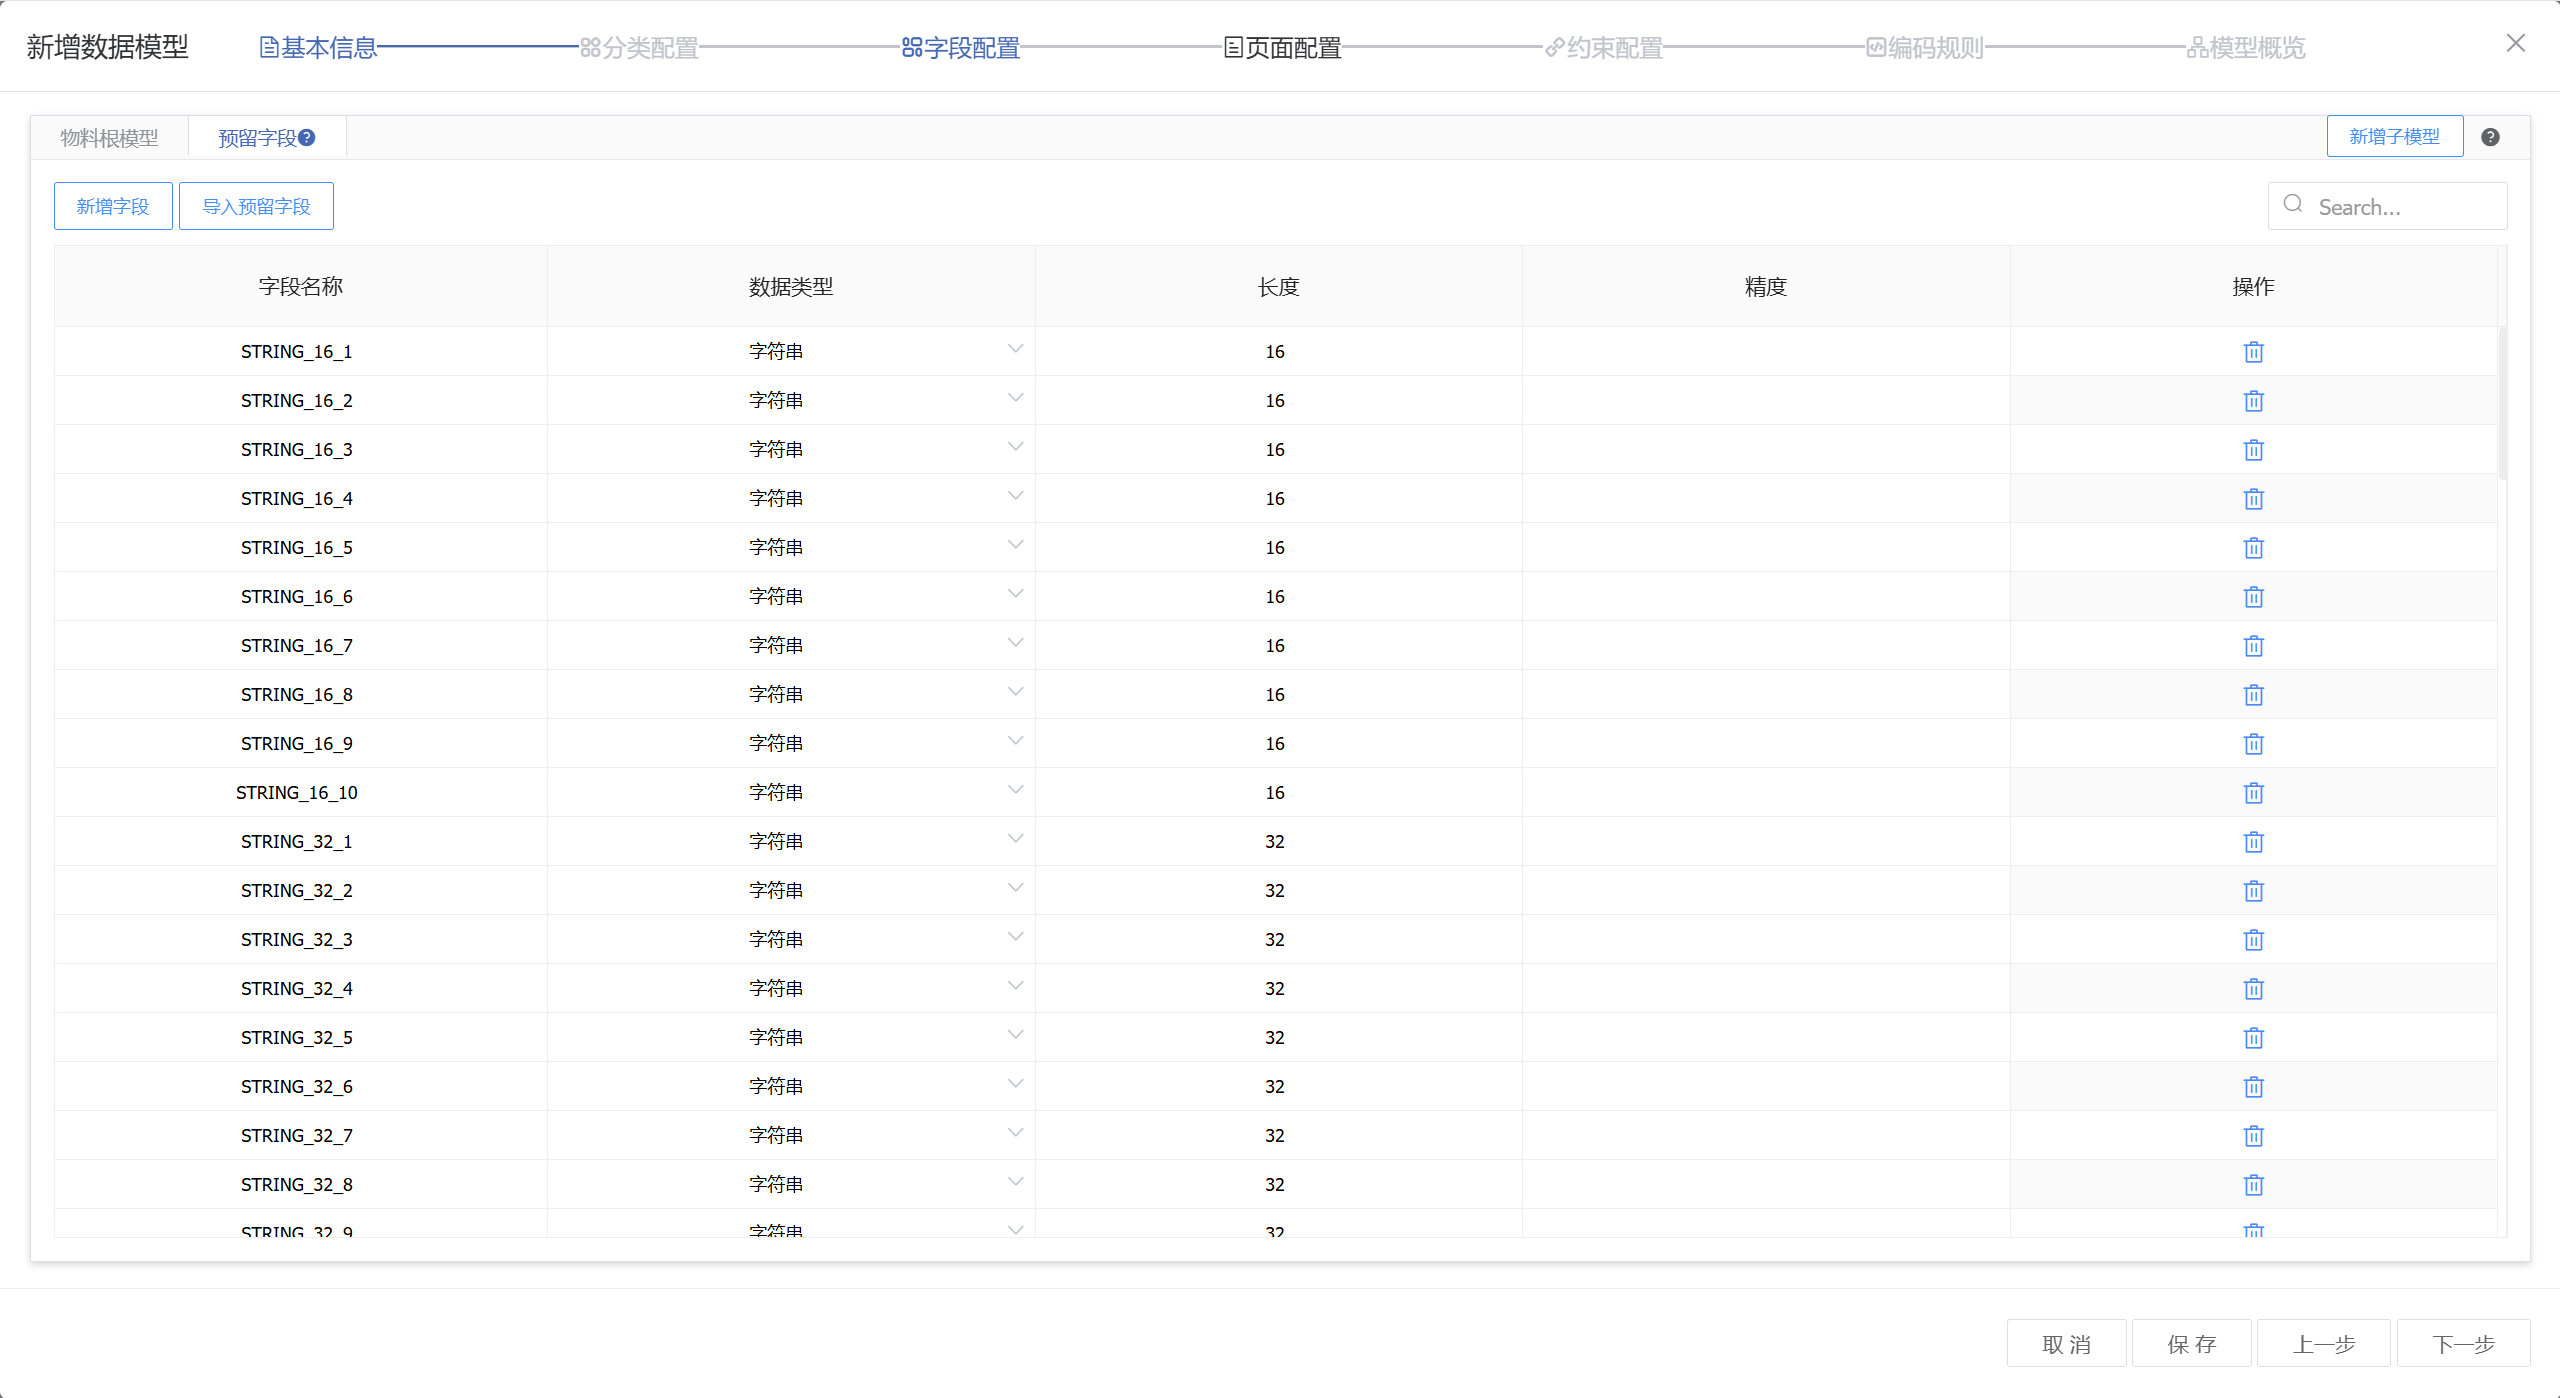The height and width of the screenshot is (1398, 2560).
Task: Open data type dropdown for STRING_32_1
Action: [1015, 839]
